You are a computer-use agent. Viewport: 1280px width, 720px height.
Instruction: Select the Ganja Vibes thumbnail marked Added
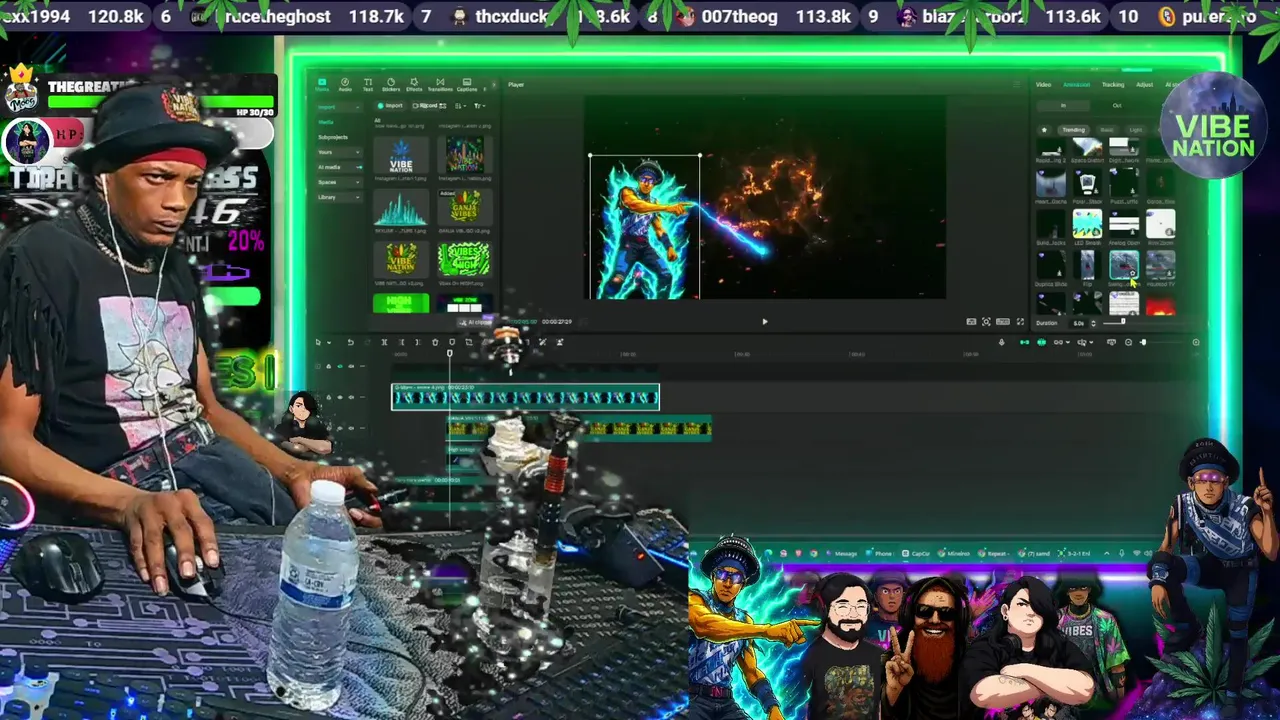point(464,208)
